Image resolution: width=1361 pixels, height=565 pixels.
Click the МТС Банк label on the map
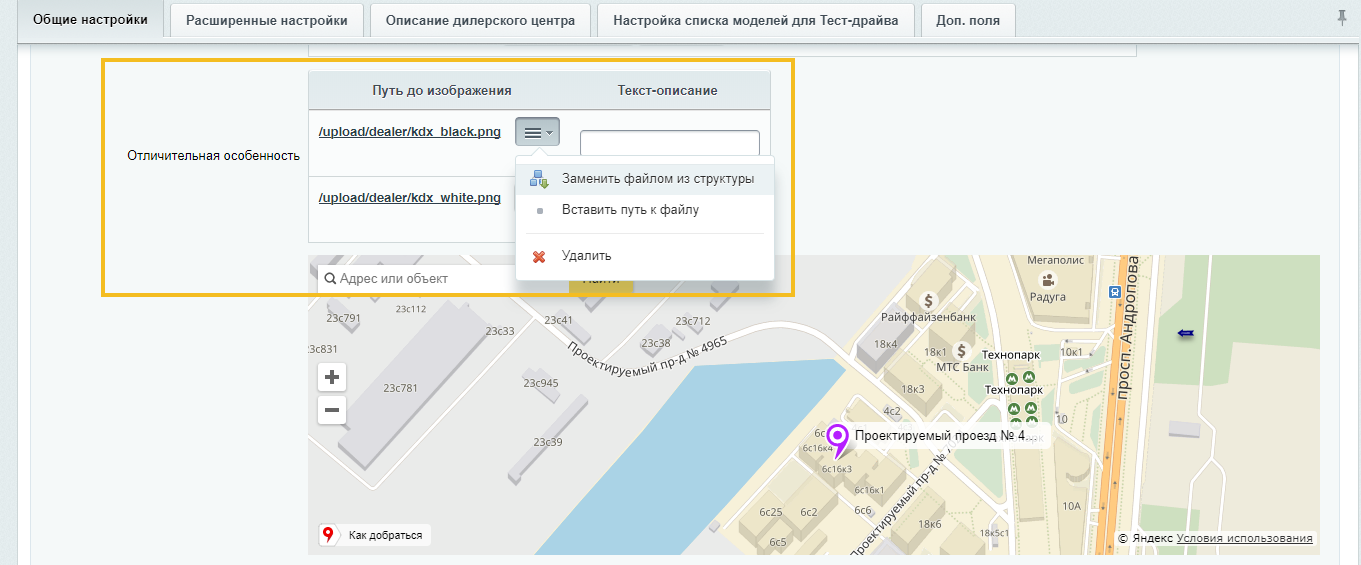point(962,368)
